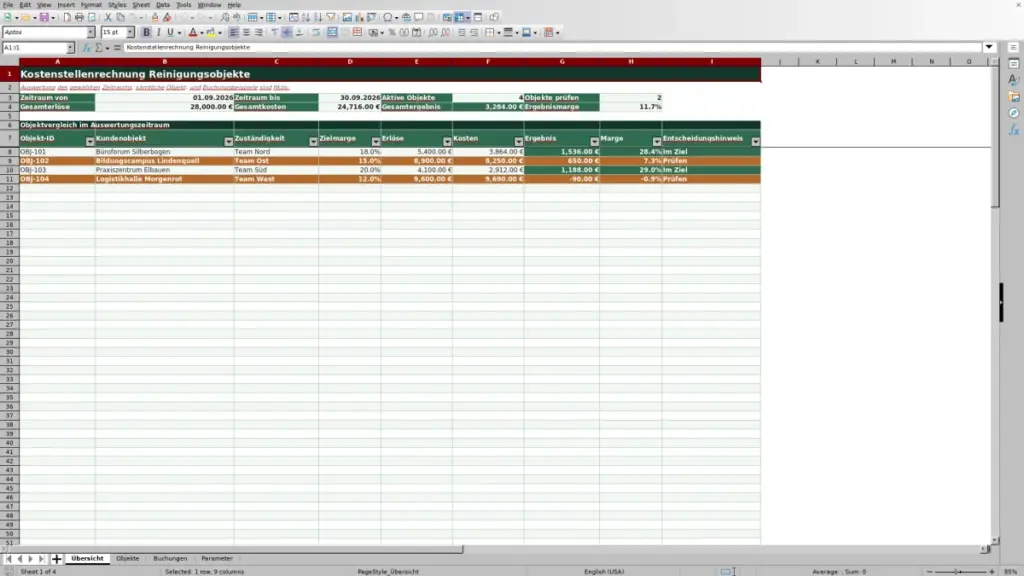Toggle Bold formatting
The height and width of the screenshot is (576, 1024).
(146, 33)
